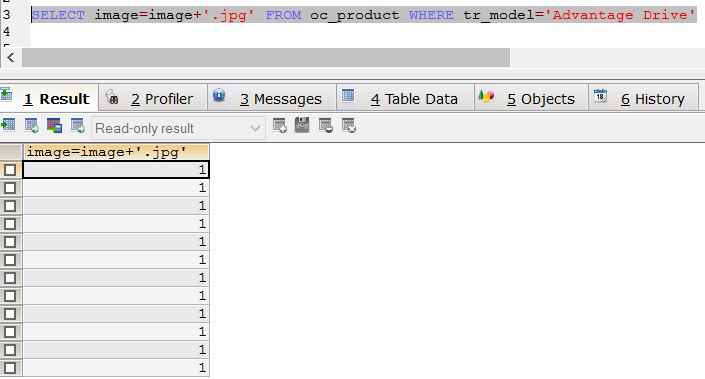The image size is (705, 379).
Task: Click the left scroll arrow of the editor
Action: (x=11, y=58)
